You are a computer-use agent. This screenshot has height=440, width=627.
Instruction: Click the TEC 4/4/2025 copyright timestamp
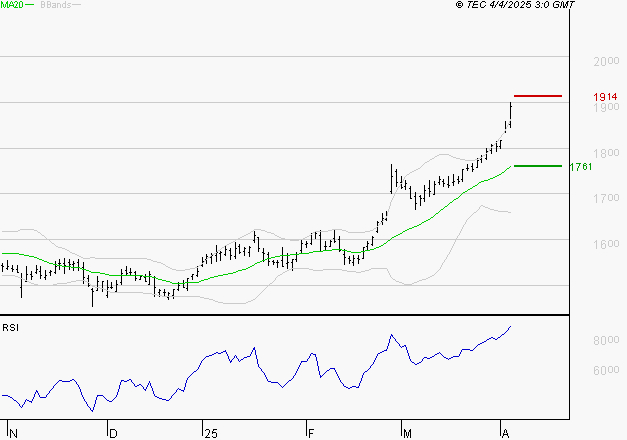point(515,5)
